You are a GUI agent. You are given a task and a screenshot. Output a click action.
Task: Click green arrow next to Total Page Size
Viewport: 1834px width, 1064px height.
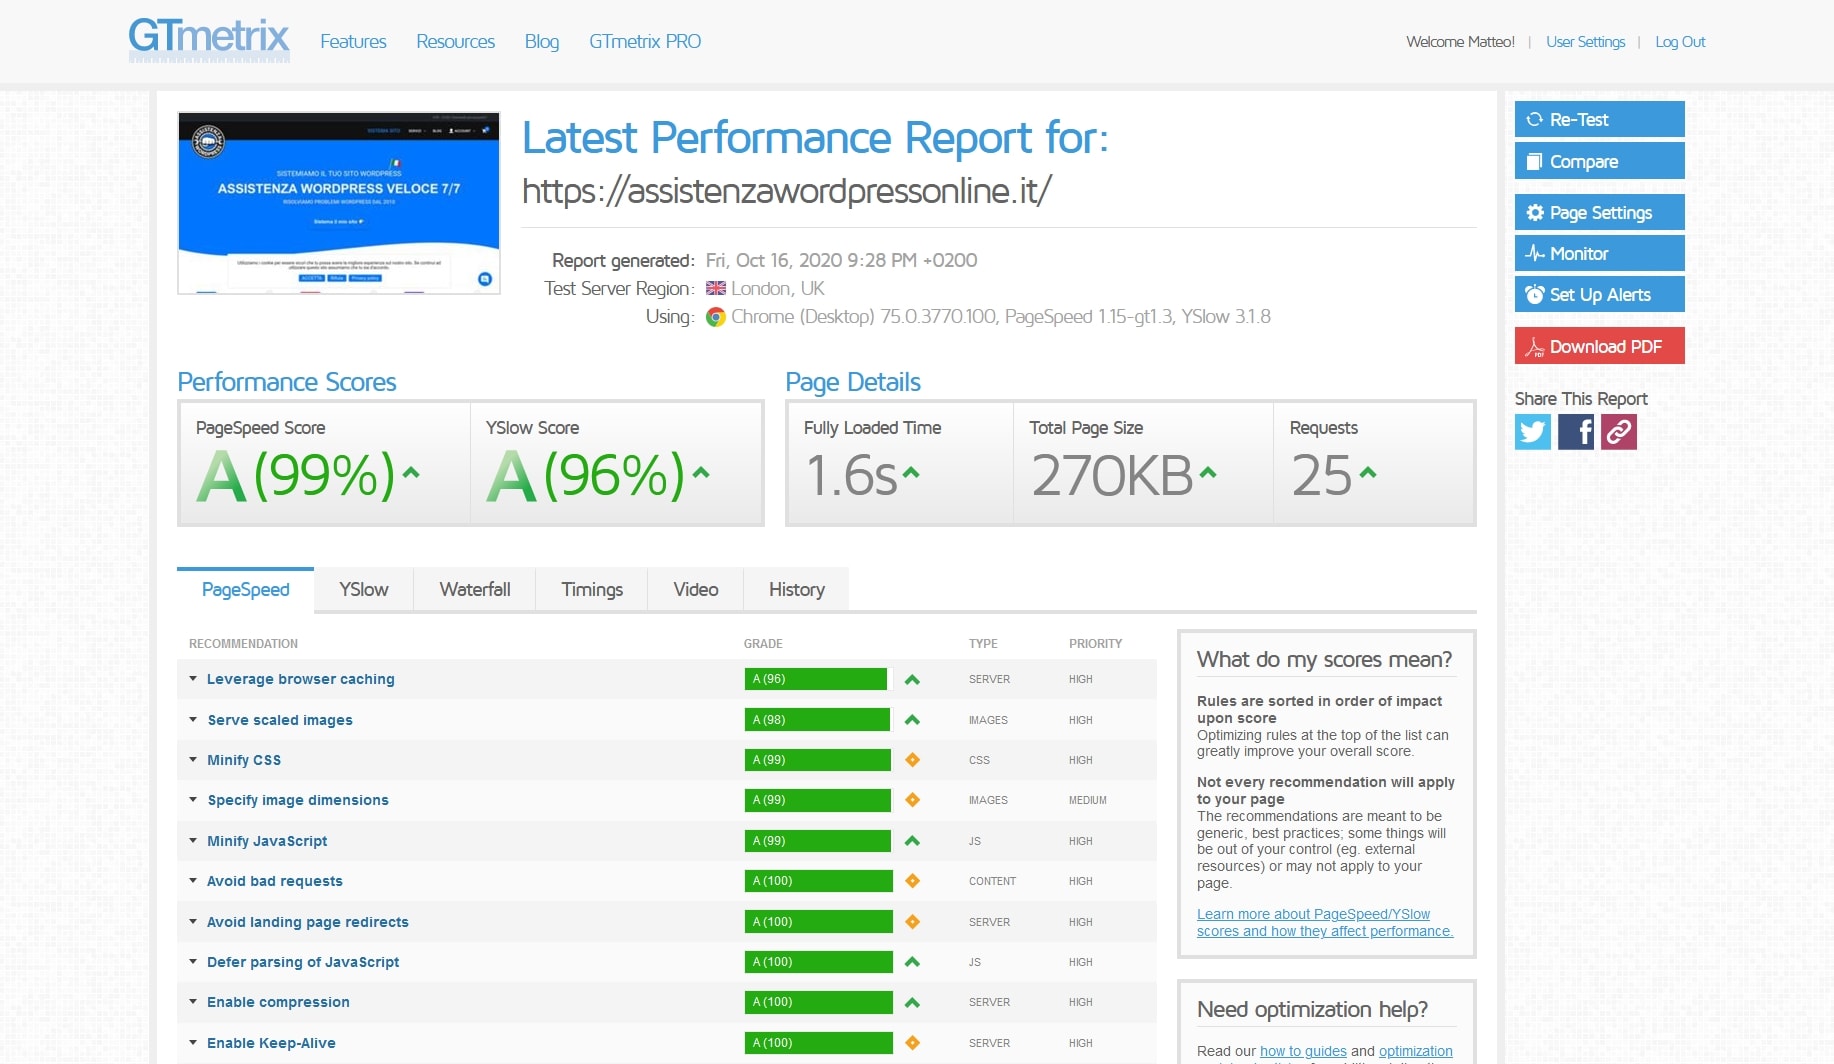(x=1208, y=473)
